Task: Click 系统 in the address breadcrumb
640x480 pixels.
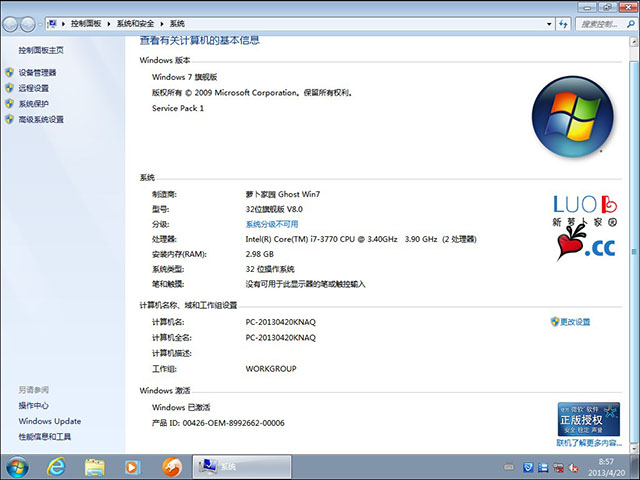Action: (x=177, y=24)
